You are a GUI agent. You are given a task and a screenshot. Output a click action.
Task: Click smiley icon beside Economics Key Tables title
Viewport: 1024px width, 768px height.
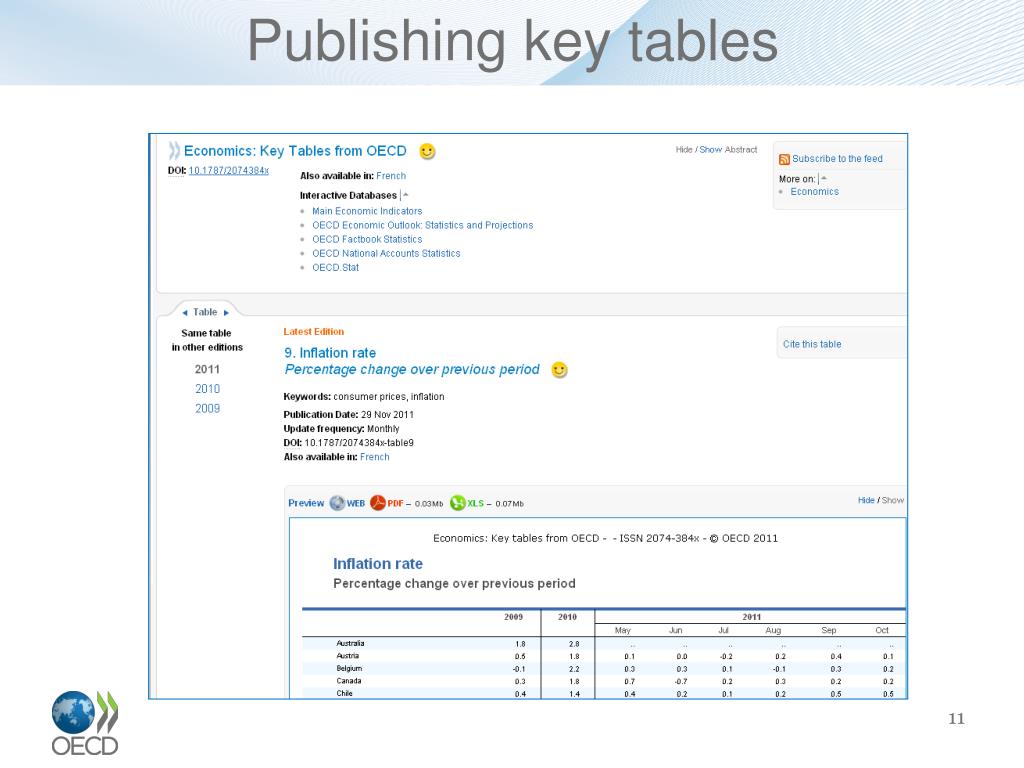tap(427, 152)
